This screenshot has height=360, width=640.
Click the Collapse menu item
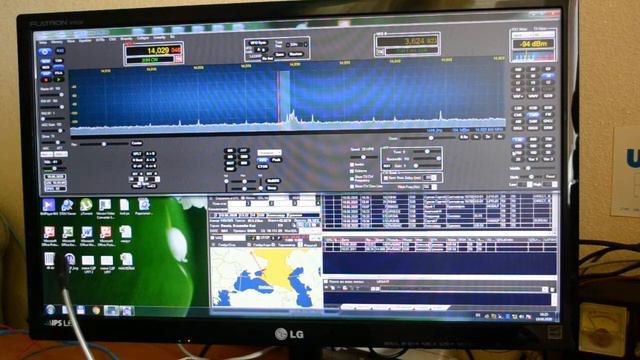[x=142, y=38]
